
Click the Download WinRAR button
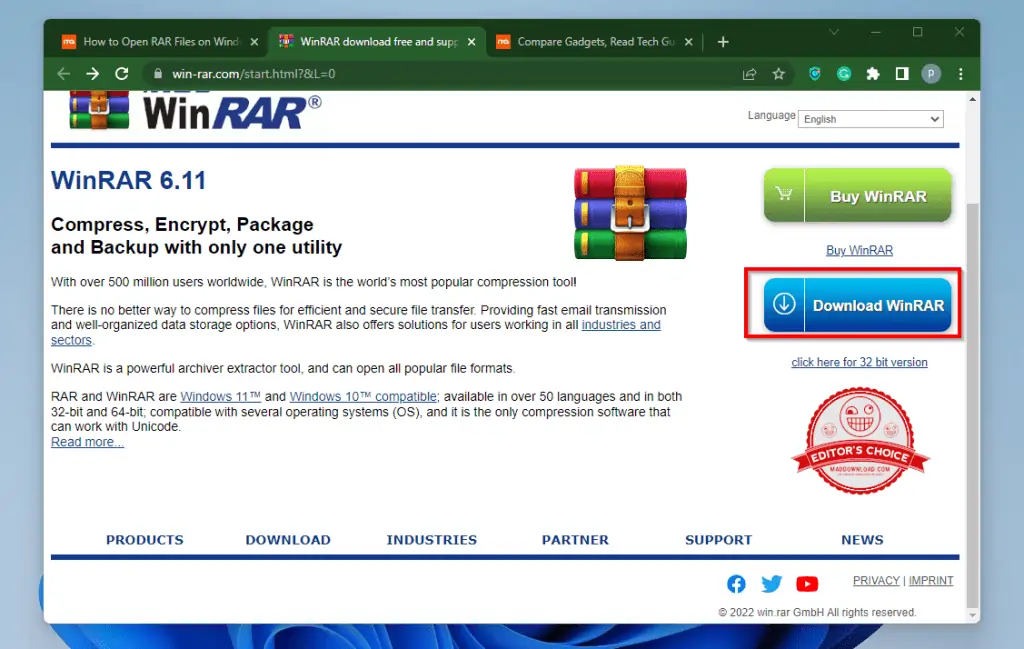coord(857,305)
